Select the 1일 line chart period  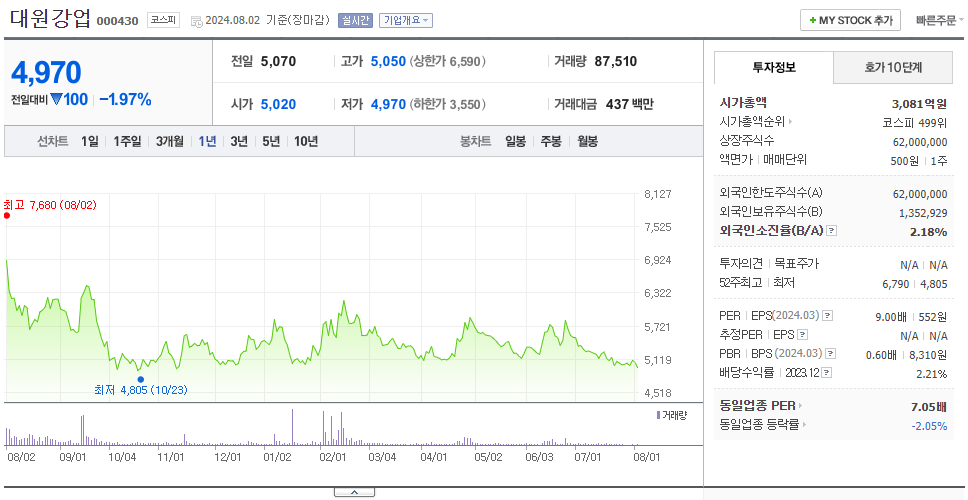[x=90, y=141]
